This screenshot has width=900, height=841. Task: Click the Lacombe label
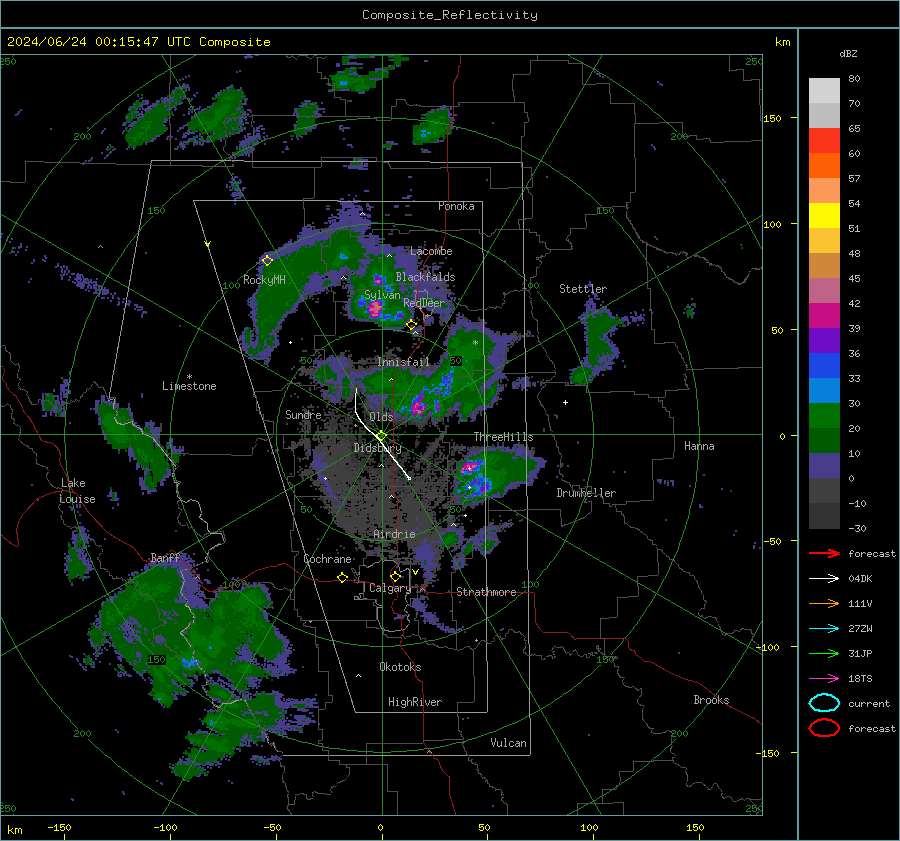pyautogui.click(x=431, y=251)
